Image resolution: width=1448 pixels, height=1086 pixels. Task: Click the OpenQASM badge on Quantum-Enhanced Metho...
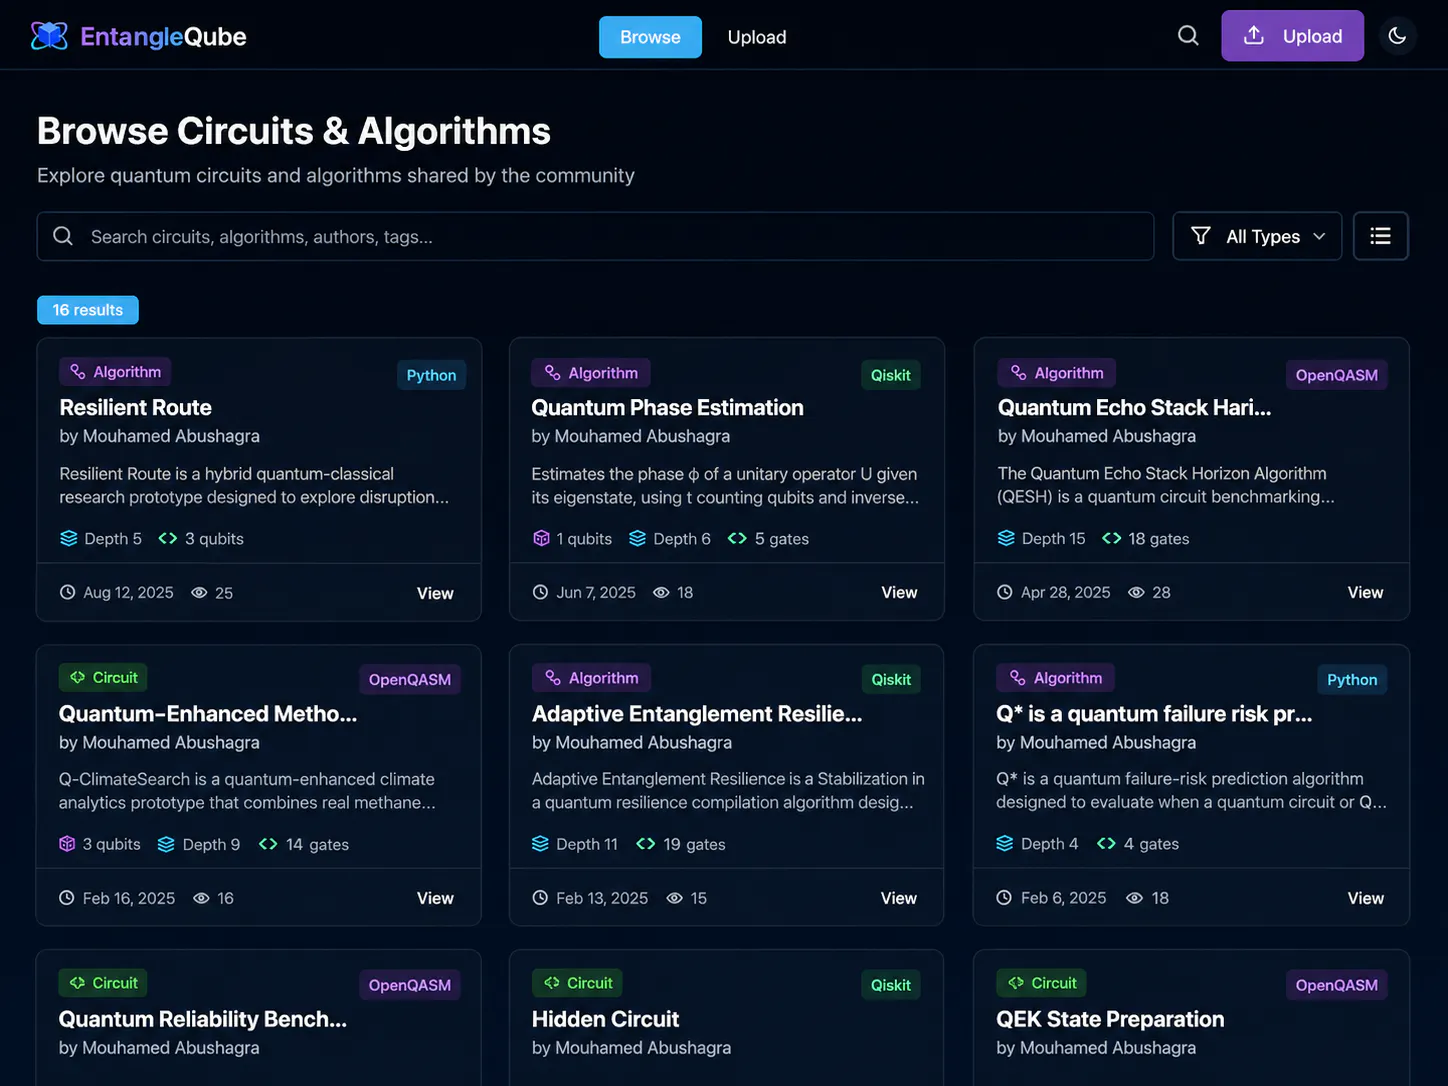409,680
